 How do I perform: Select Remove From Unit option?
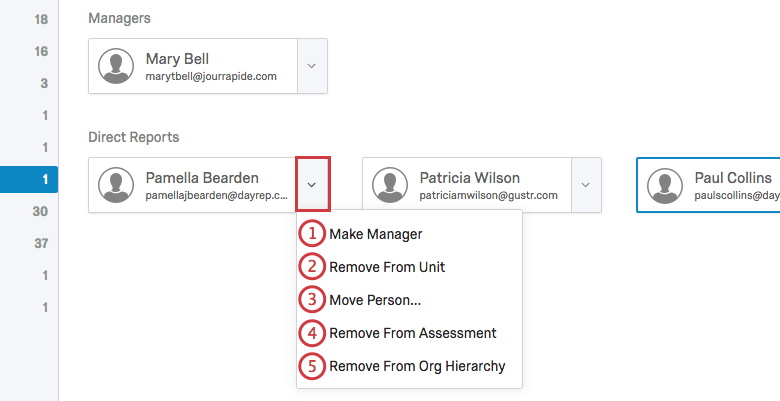tap(387, 267)
